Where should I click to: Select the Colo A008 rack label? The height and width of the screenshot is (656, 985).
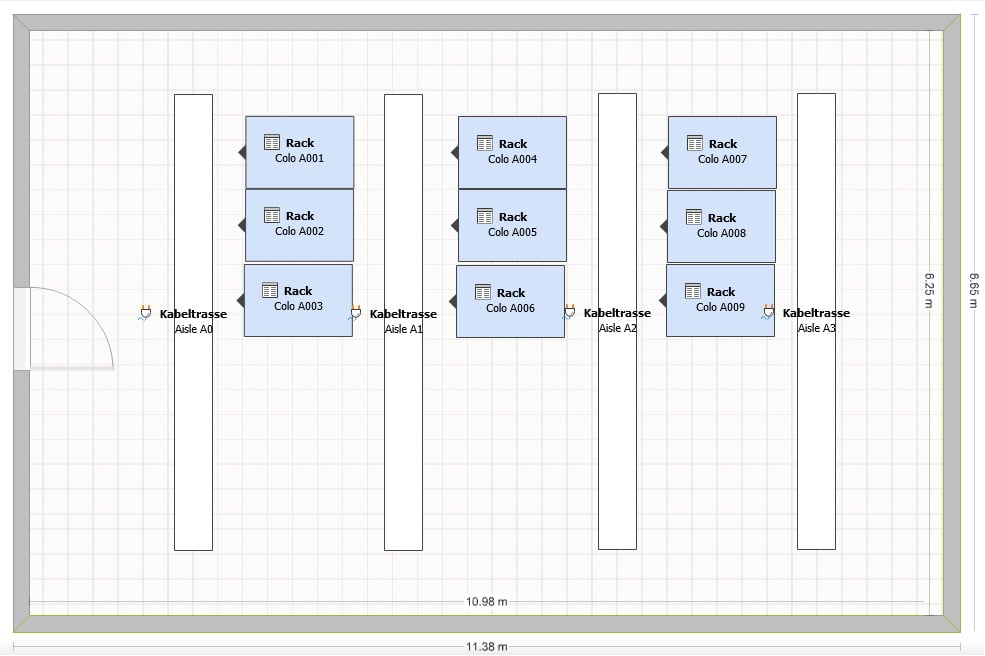tap(721, 233)
